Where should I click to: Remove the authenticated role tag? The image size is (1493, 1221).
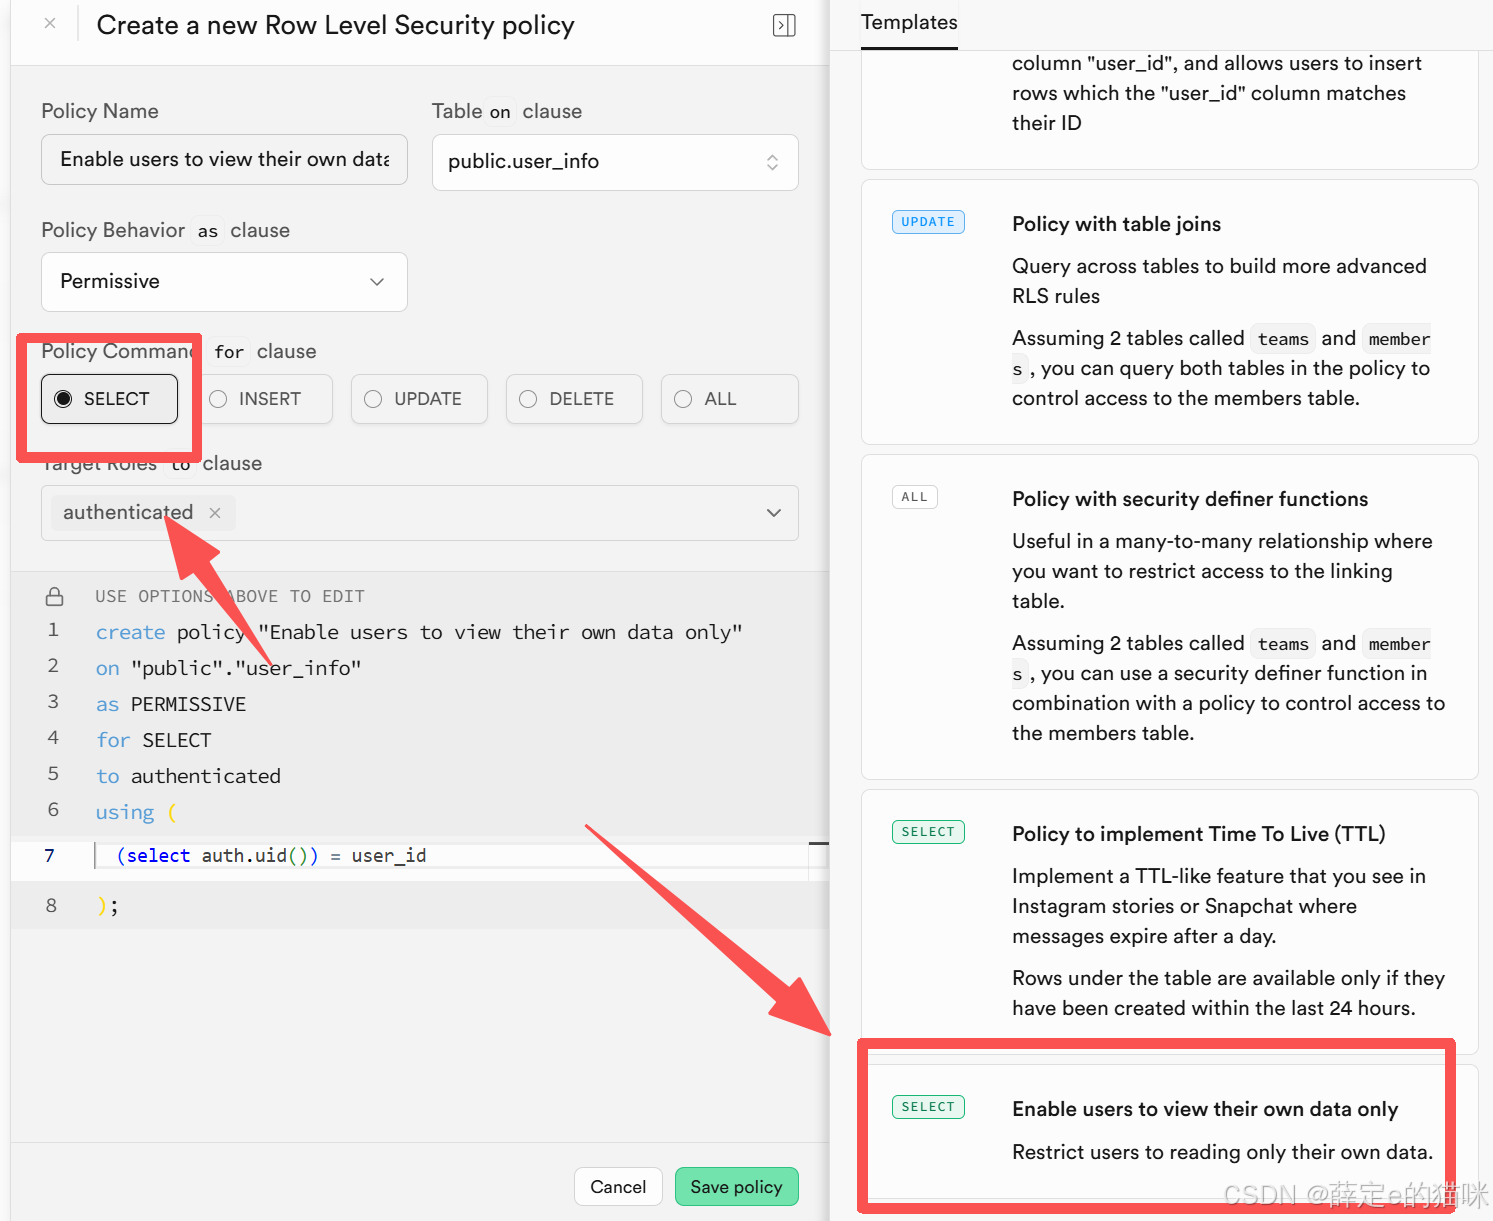click(215, 513)
